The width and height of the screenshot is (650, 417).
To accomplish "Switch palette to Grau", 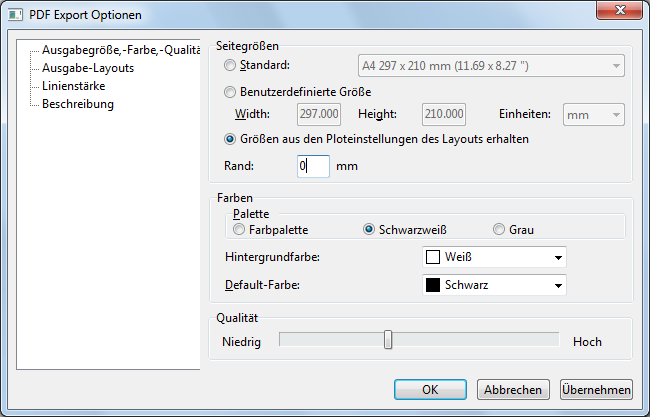I will coord(499,229).
